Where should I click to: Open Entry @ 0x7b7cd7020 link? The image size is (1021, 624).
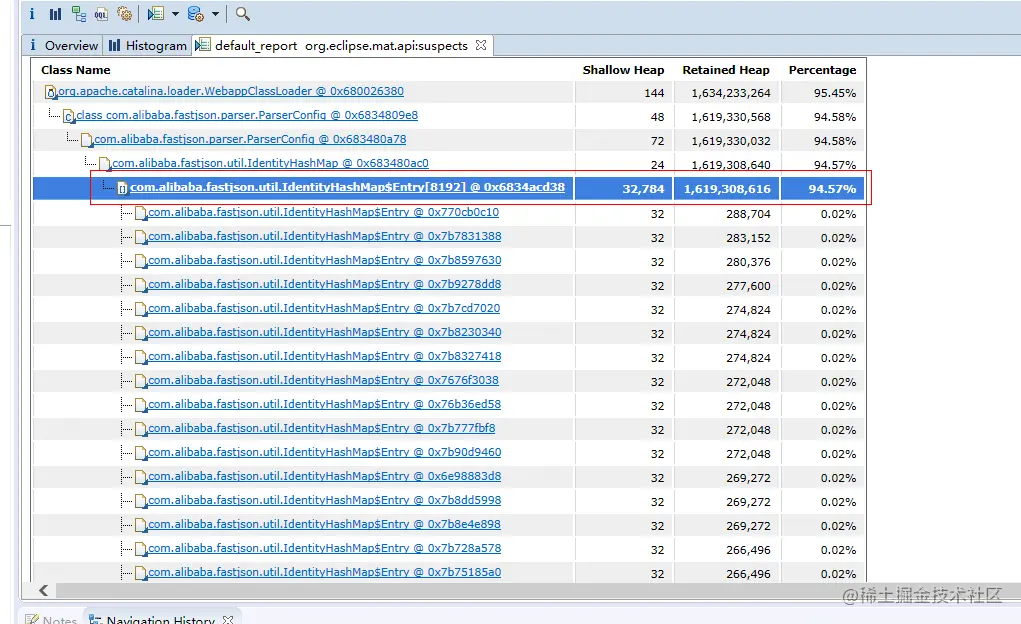pyautogui.click(x=324, y=309)
